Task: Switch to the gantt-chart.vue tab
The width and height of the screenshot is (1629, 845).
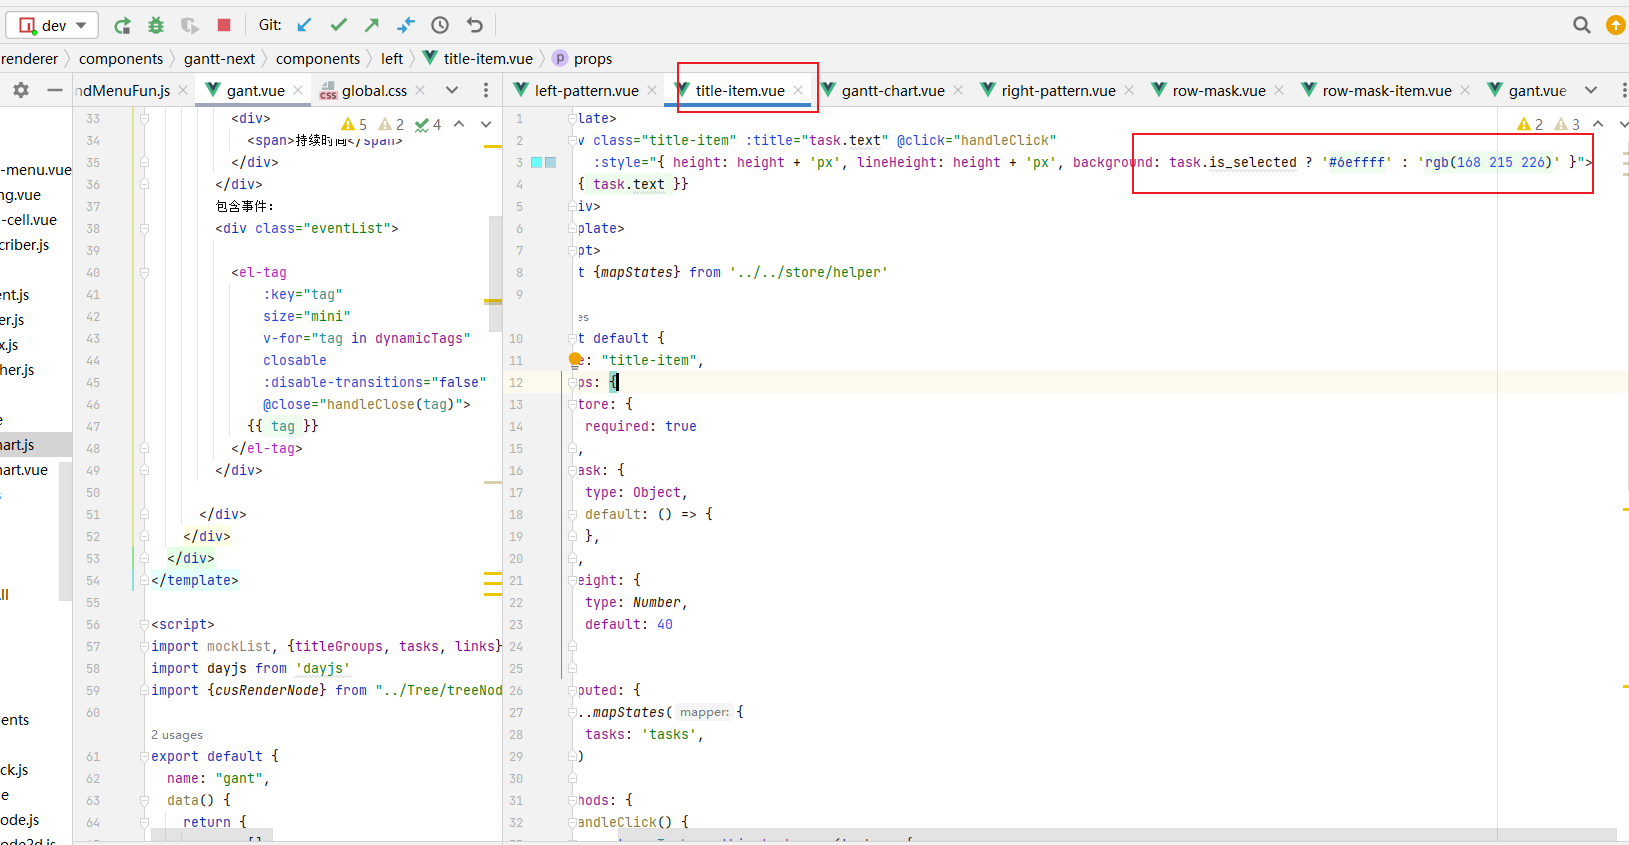Action: pos(892,90)
